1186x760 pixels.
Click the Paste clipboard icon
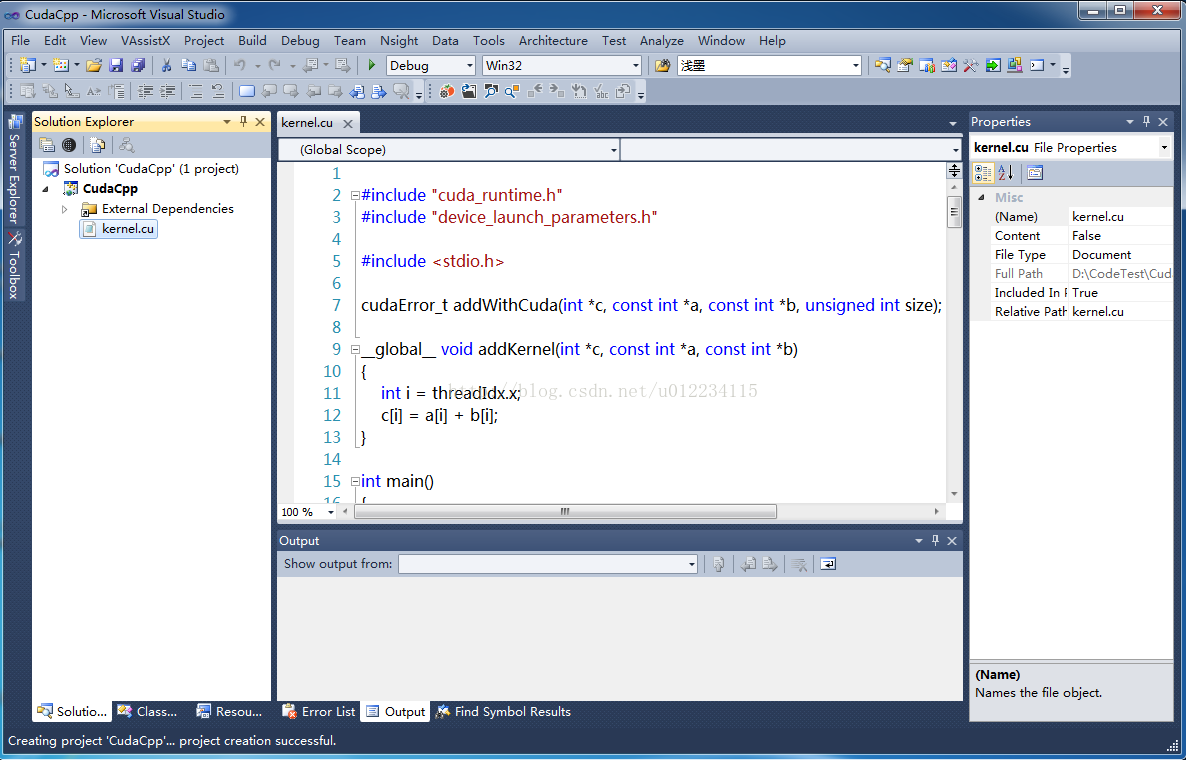(x=212, y=66)
